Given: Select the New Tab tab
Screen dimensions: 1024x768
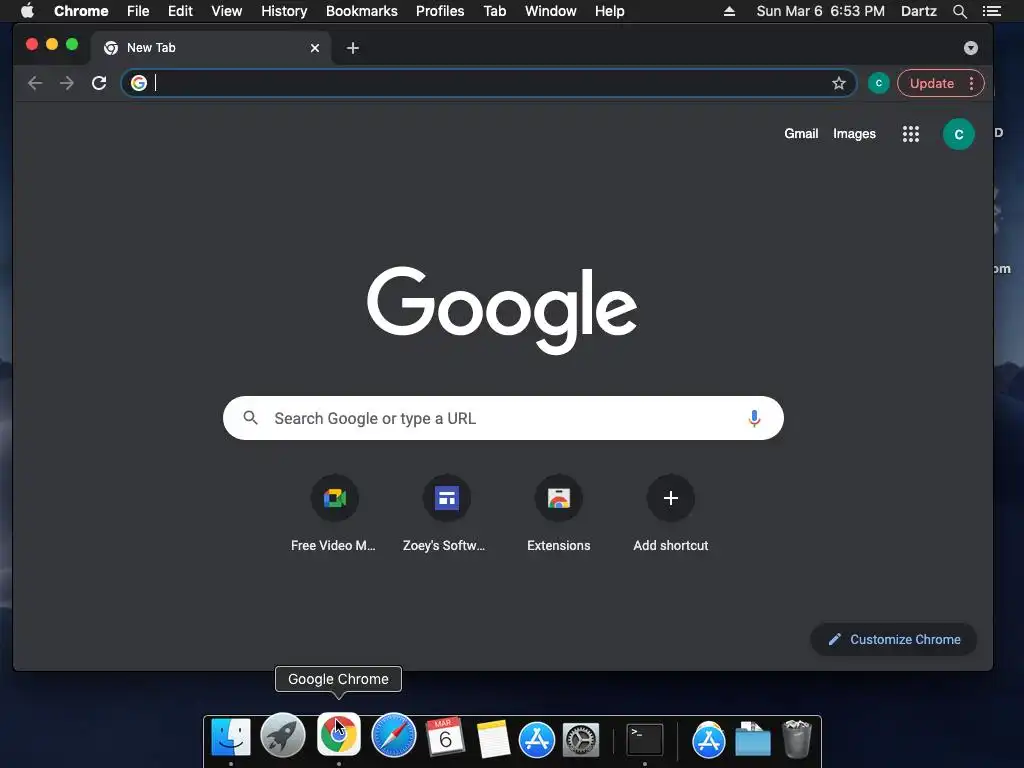Looking at the screenshot, I should pyautogui.click(x=211, y=48).
